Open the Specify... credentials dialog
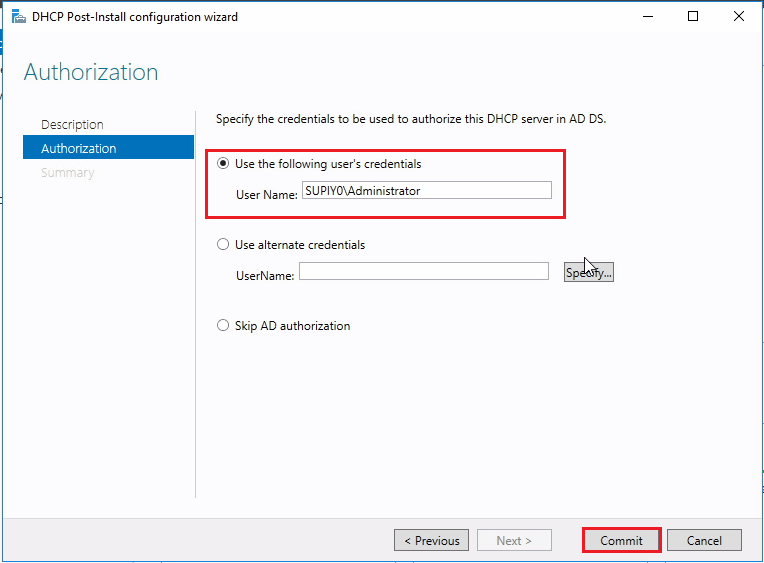 click(x=589, y=272)
